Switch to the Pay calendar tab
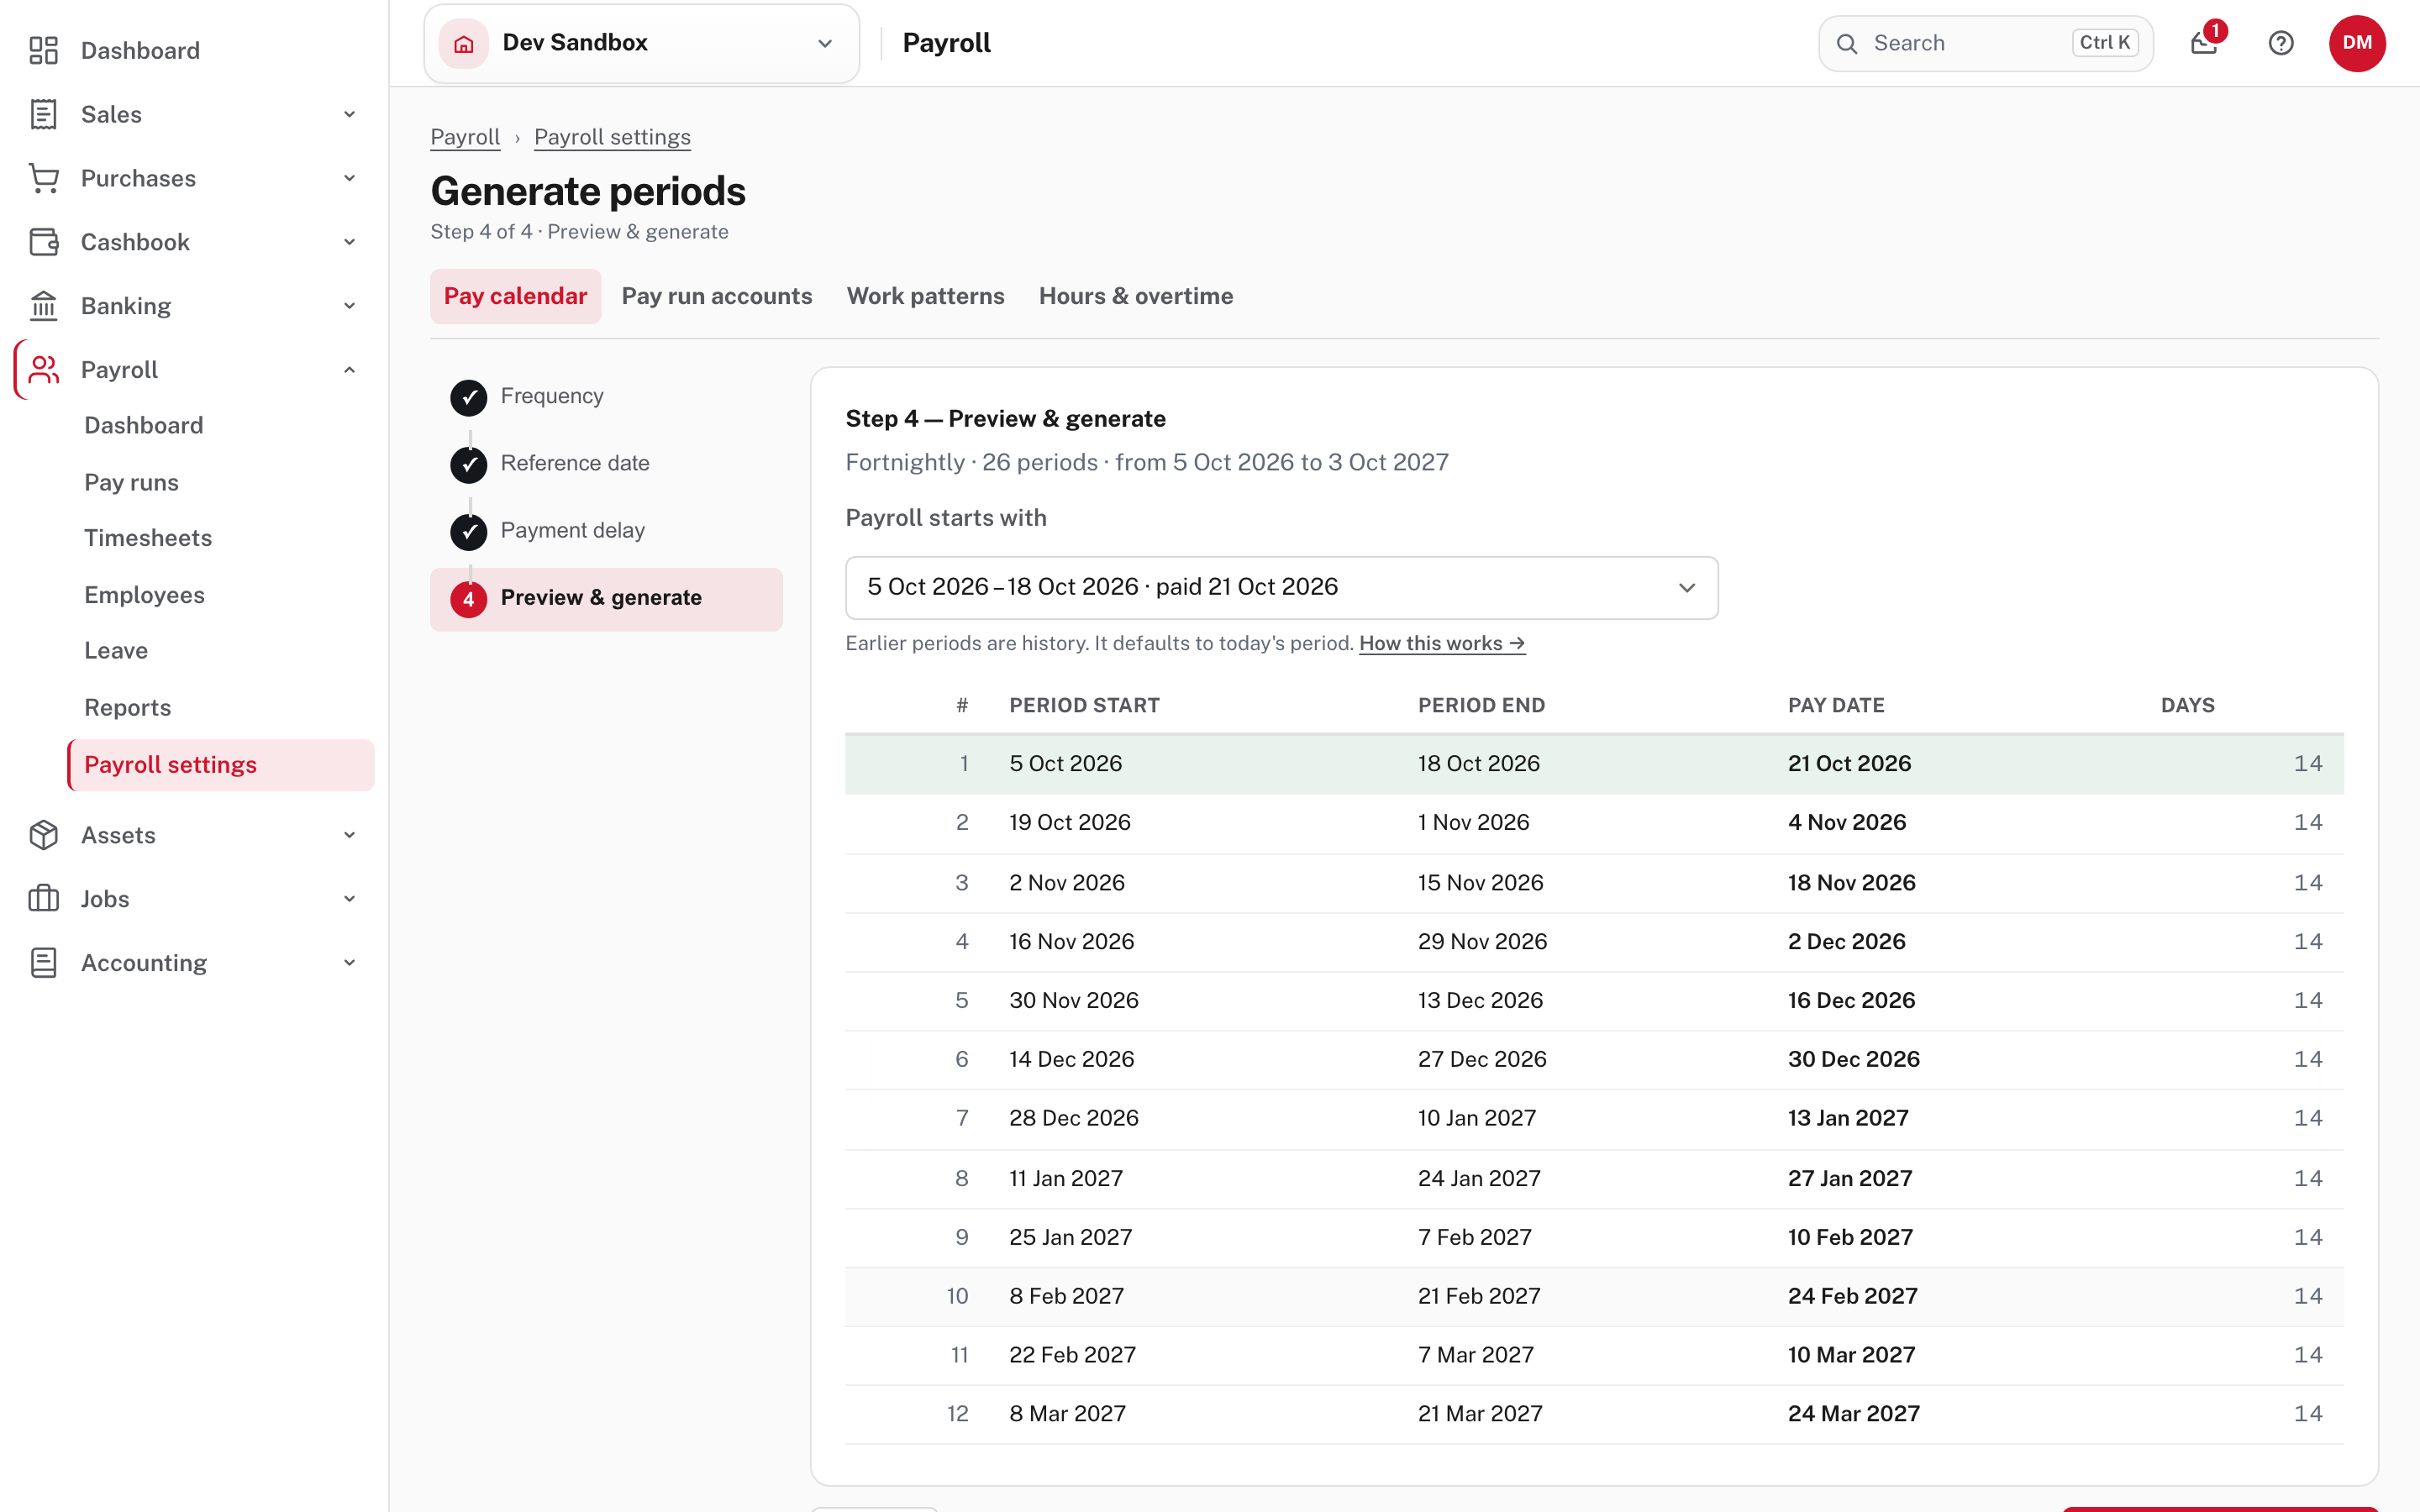 pyautogui.click(x=515, y=296)
